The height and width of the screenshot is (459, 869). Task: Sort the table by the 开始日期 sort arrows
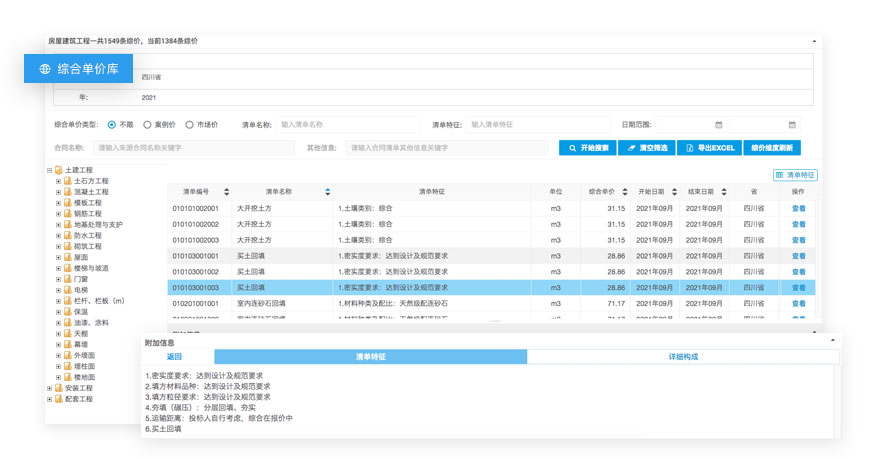click(674, 192)
